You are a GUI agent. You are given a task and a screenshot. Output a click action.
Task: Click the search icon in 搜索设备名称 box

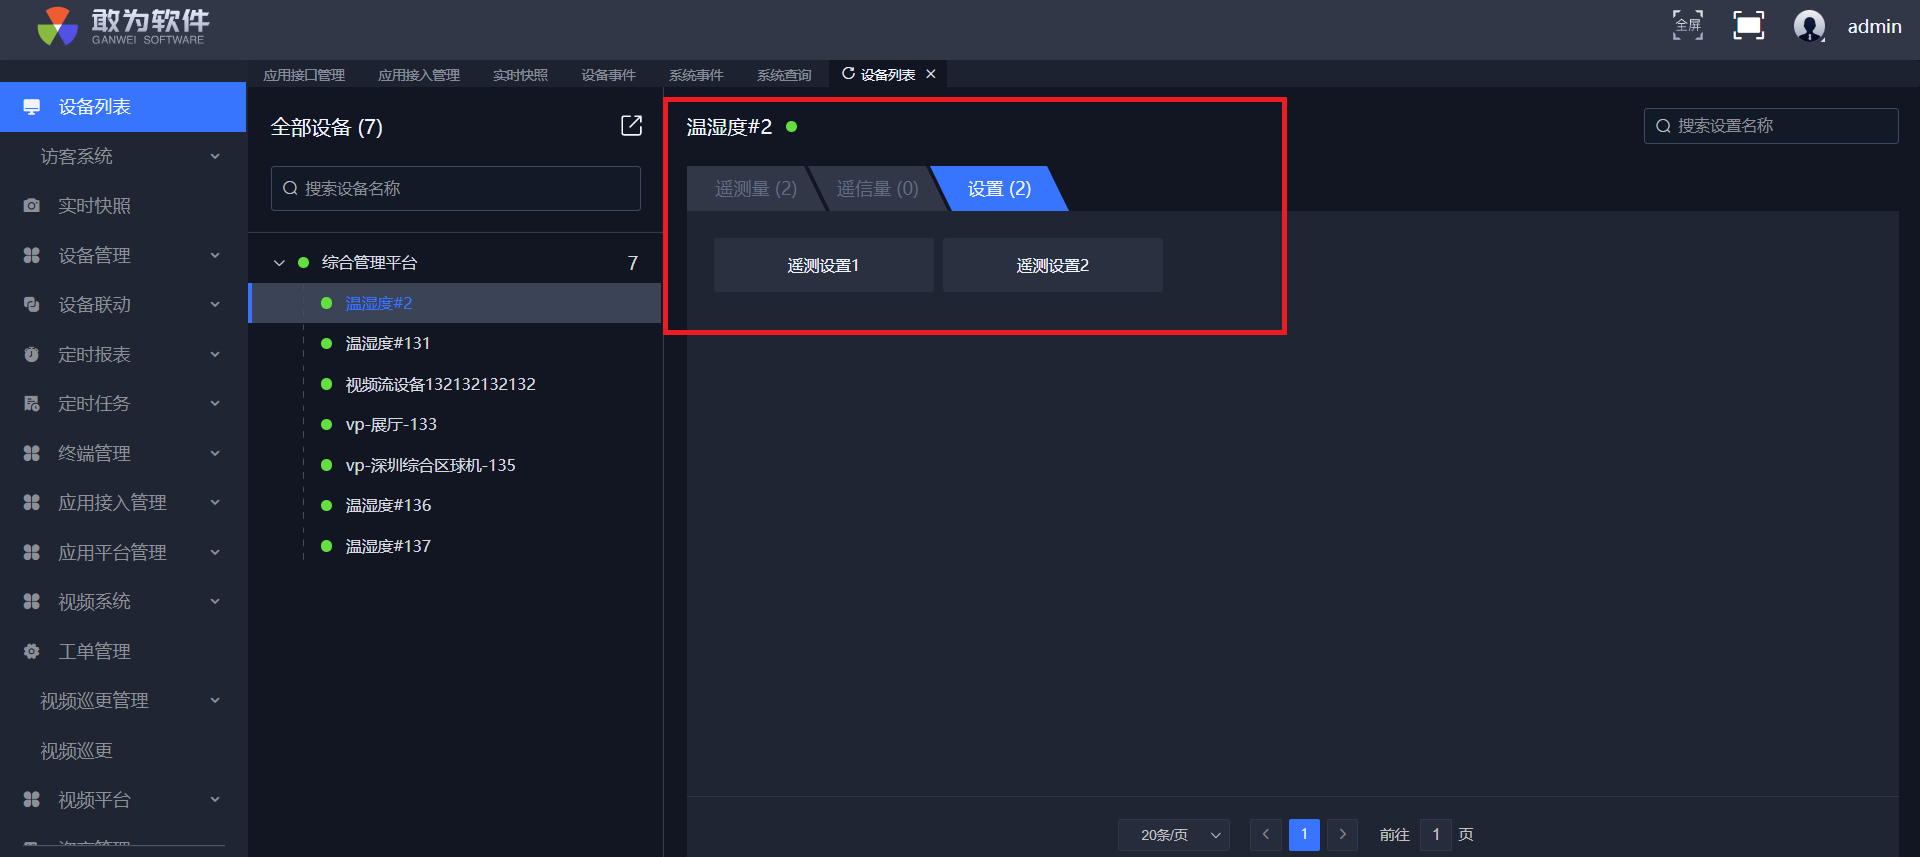[290, 188]
